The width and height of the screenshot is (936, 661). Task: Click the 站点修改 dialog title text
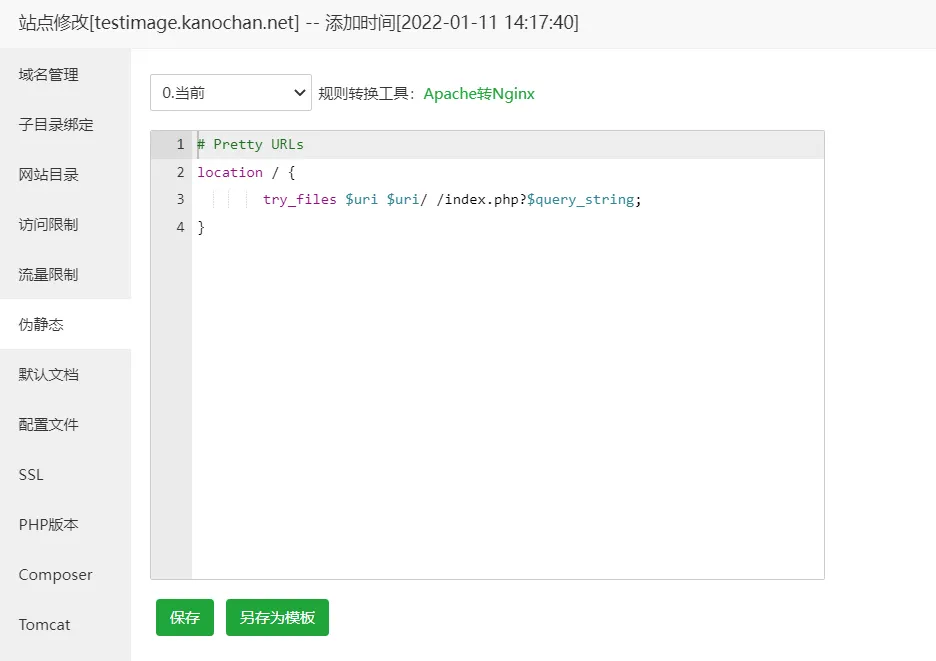point(298,23)
